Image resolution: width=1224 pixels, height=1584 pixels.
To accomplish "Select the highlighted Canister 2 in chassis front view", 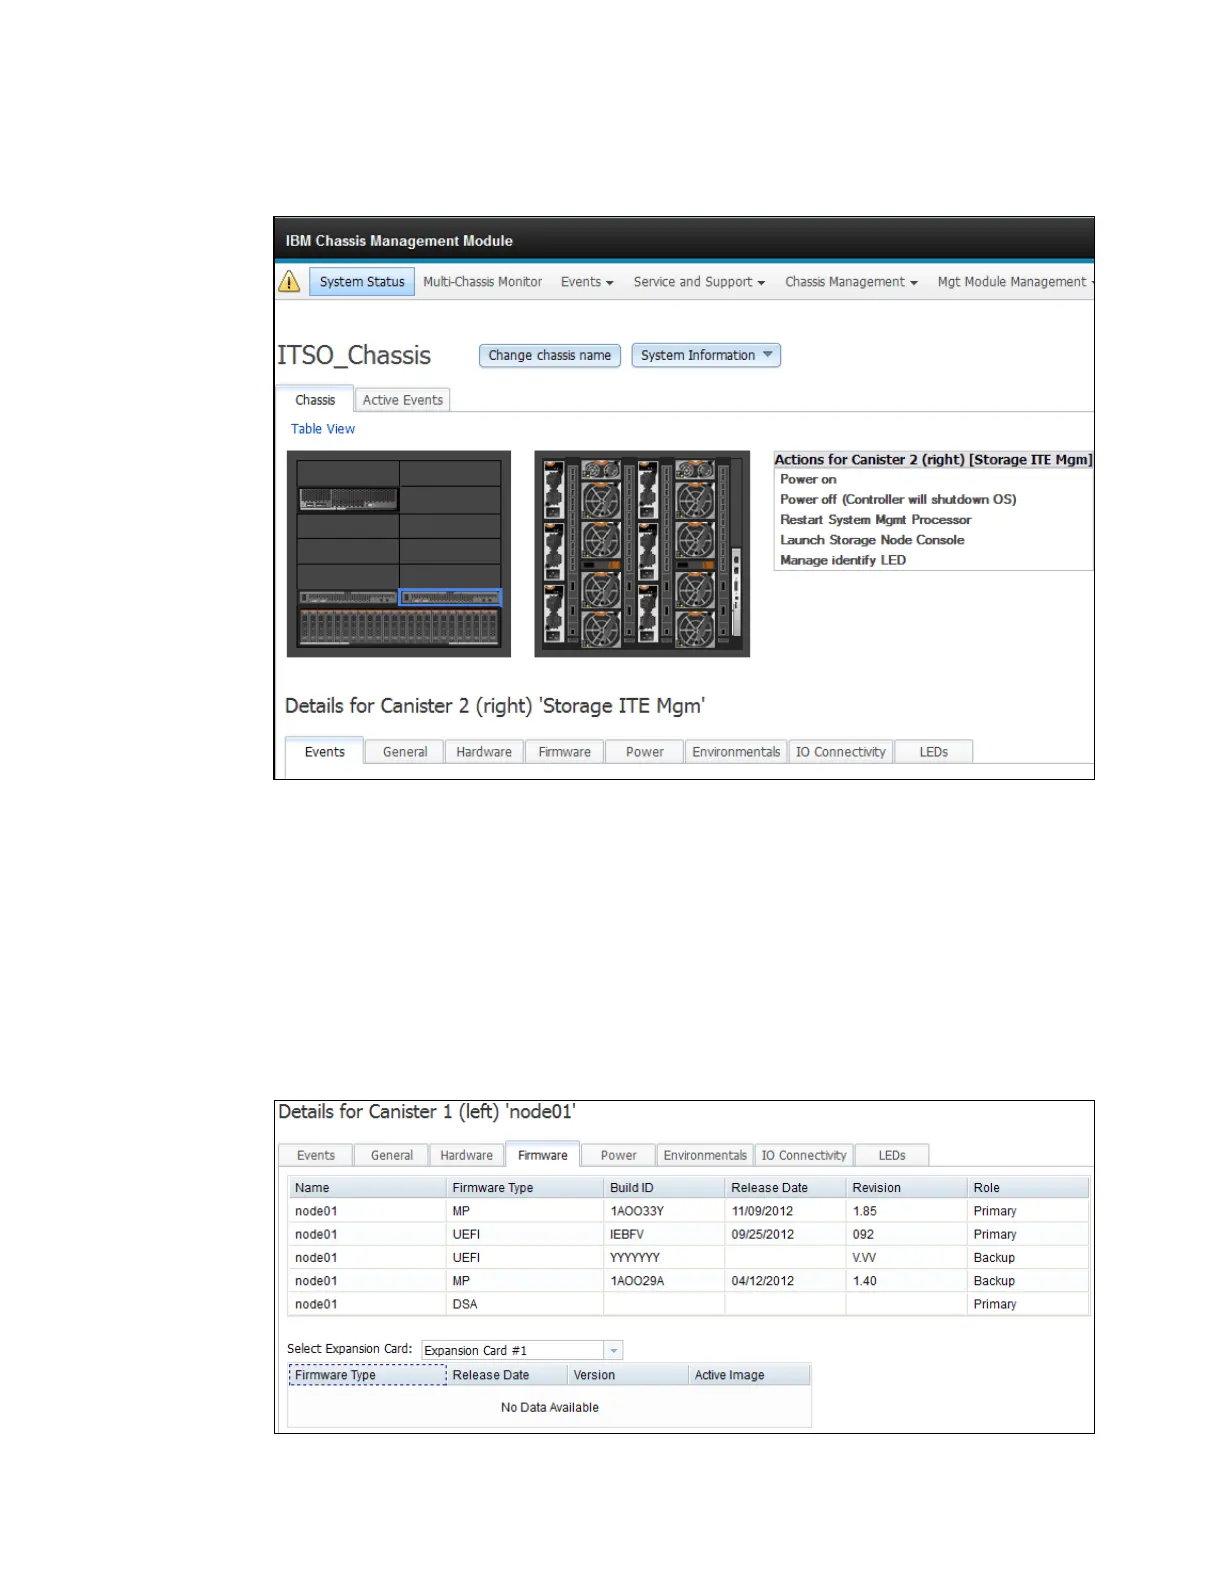I will click(x=450, y=597).
